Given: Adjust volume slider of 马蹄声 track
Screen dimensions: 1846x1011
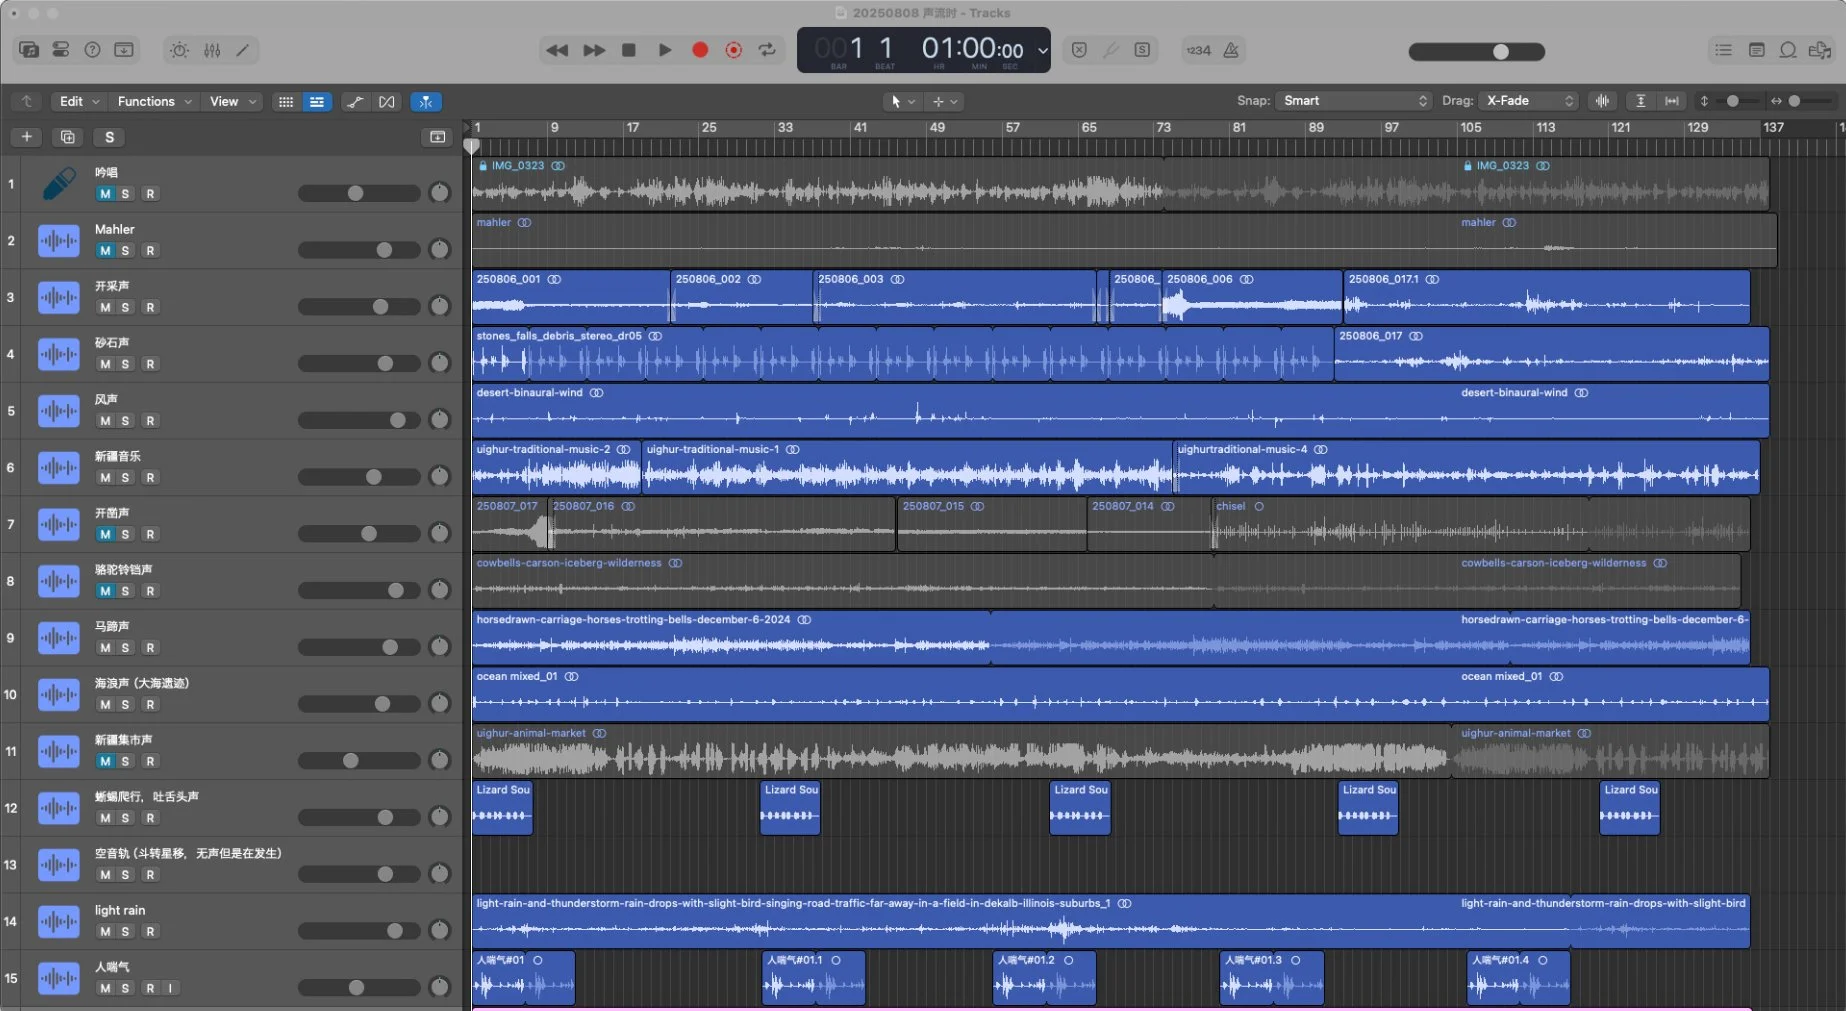Looking at the screenshot, I should pos(359,647).
